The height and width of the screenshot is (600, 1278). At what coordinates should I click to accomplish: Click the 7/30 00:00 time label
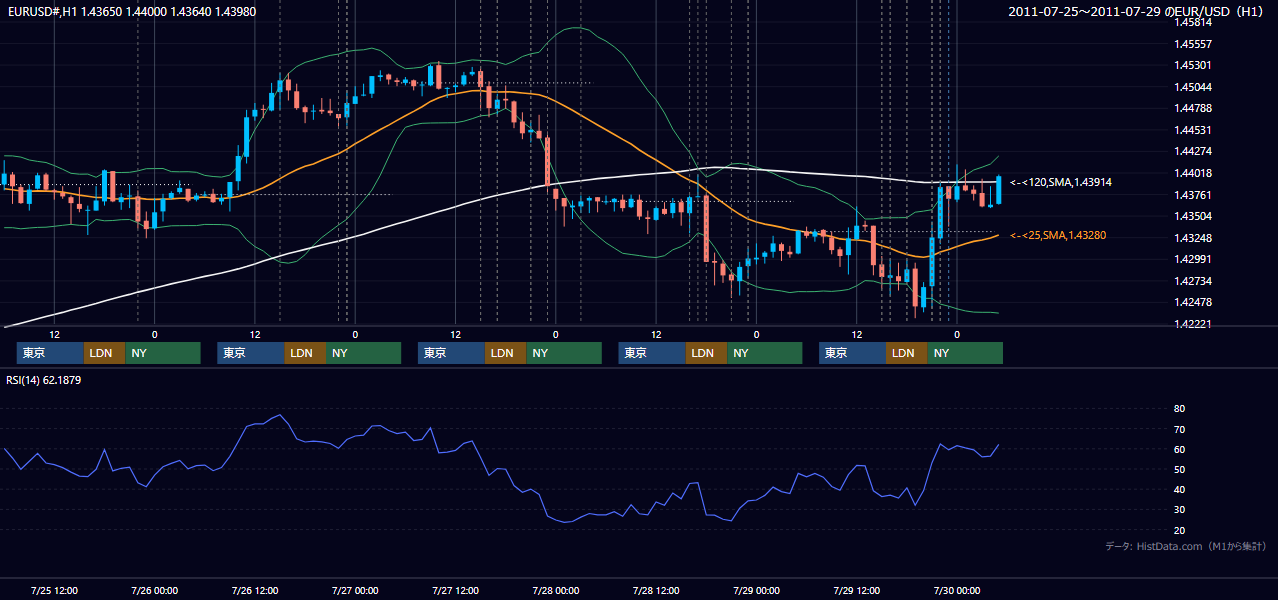point(956,590)
